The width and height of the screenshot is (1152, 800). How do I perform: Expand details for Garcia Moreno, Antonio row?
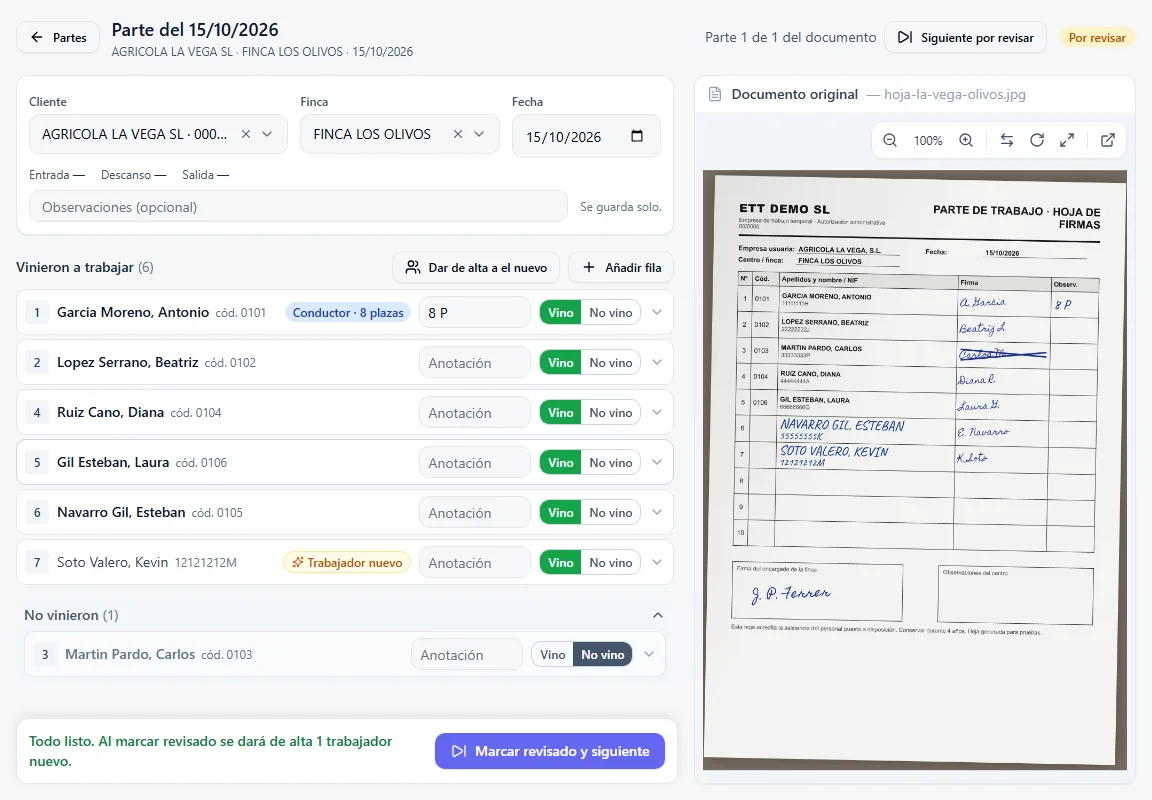657,312
